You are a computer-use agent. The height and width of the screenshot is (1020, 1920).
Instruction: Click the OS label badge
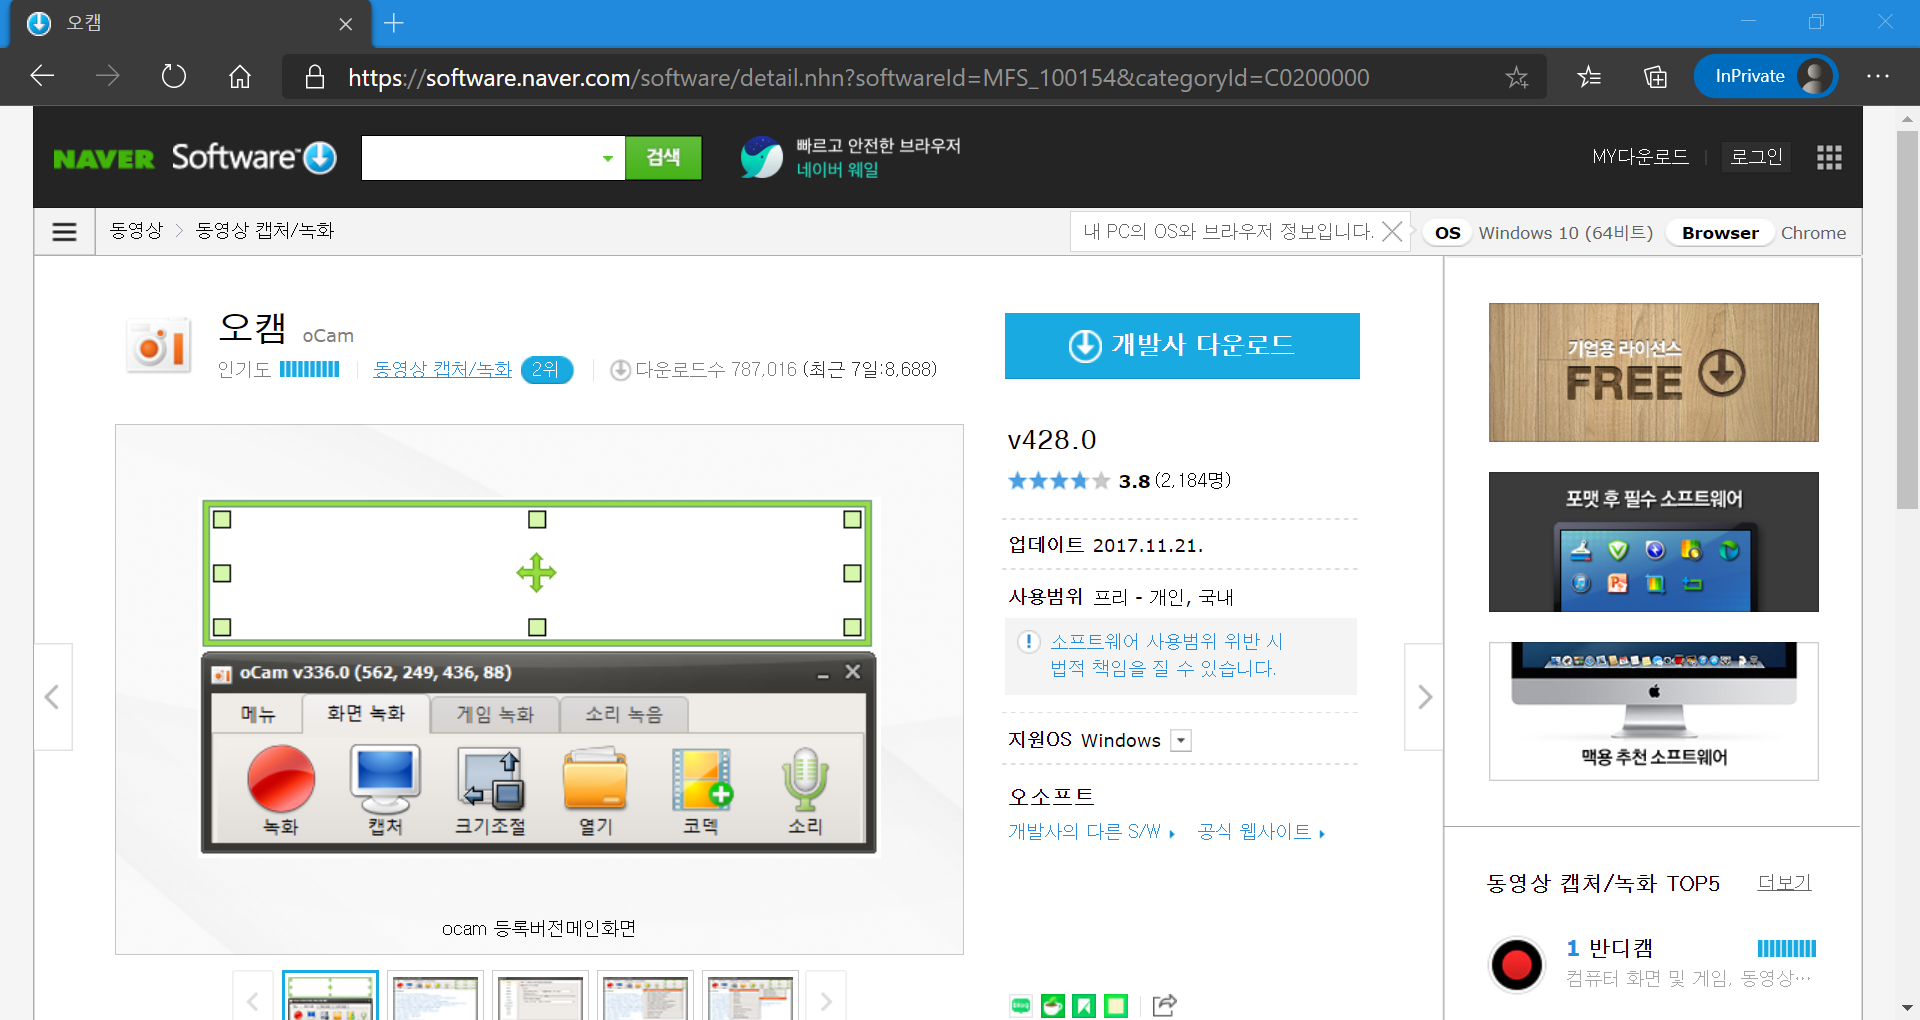(x=1448, y=233)
